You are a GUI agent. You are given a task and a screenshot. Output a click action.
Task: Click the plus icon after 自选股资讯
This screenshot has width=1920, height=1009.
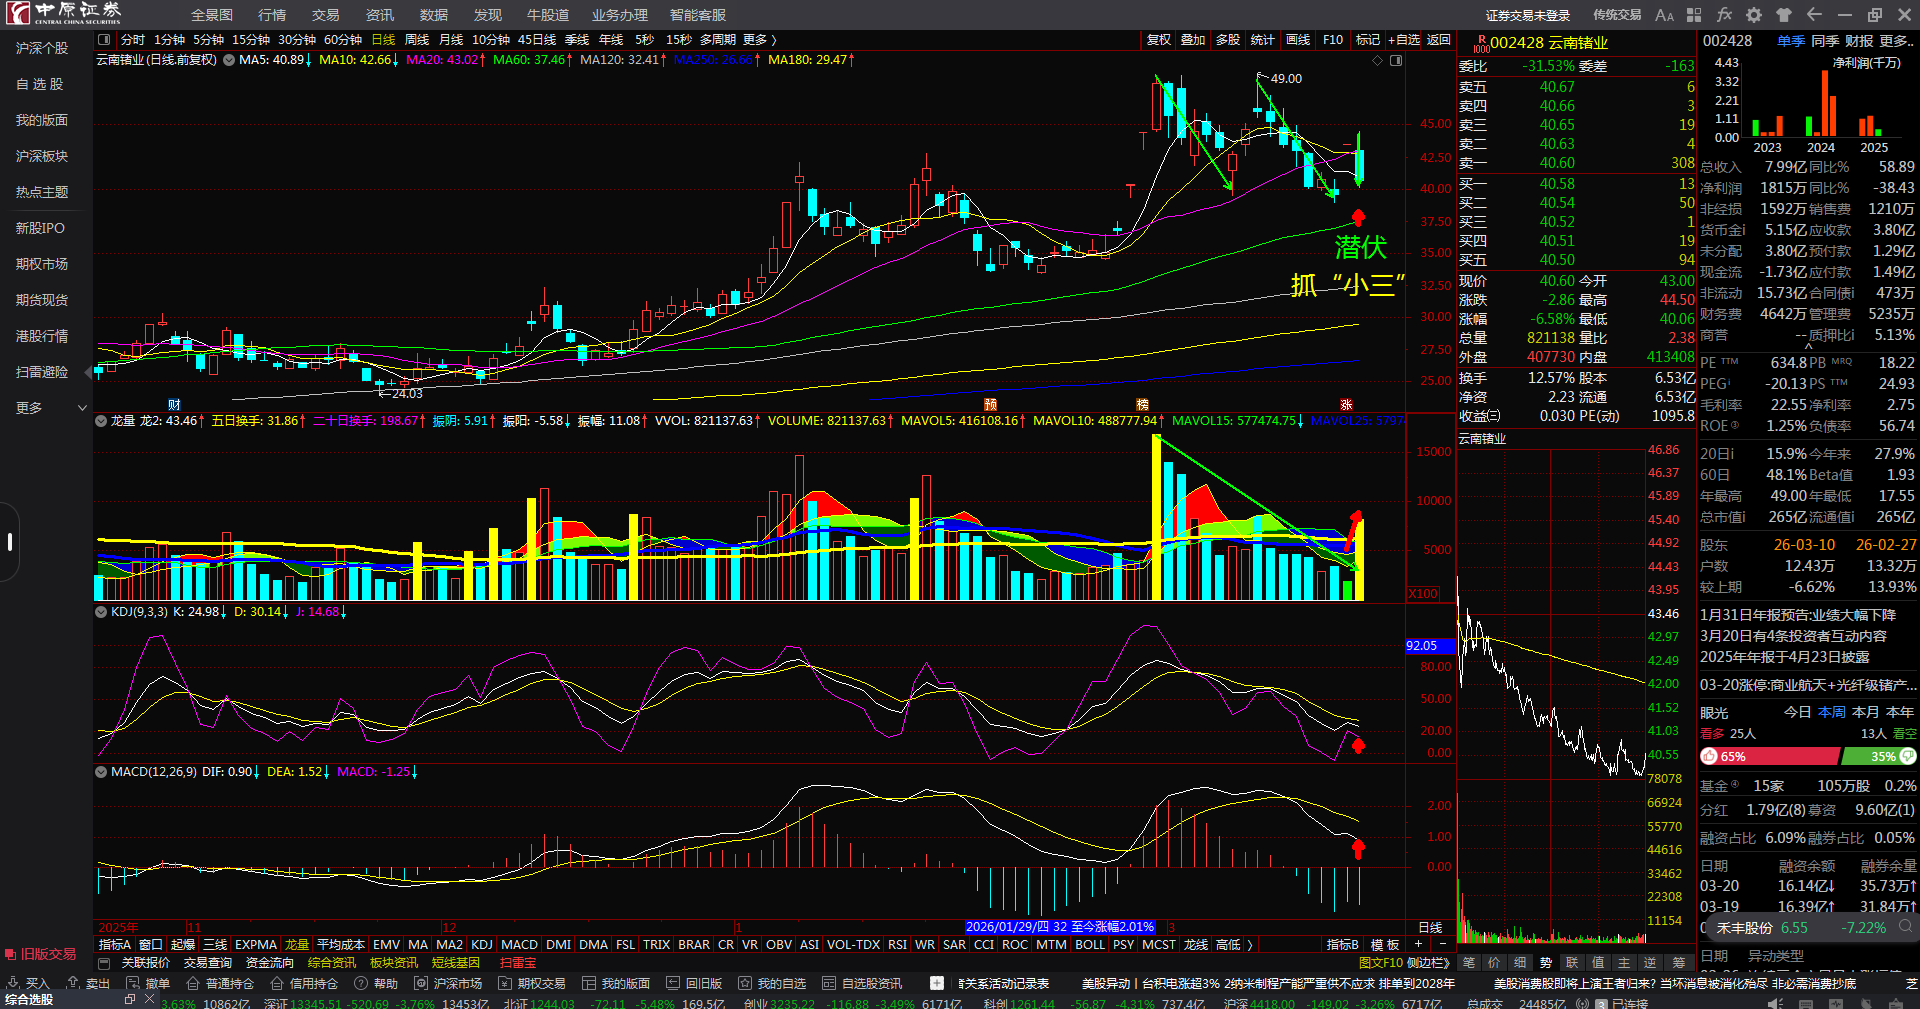(x=937, y=983)
